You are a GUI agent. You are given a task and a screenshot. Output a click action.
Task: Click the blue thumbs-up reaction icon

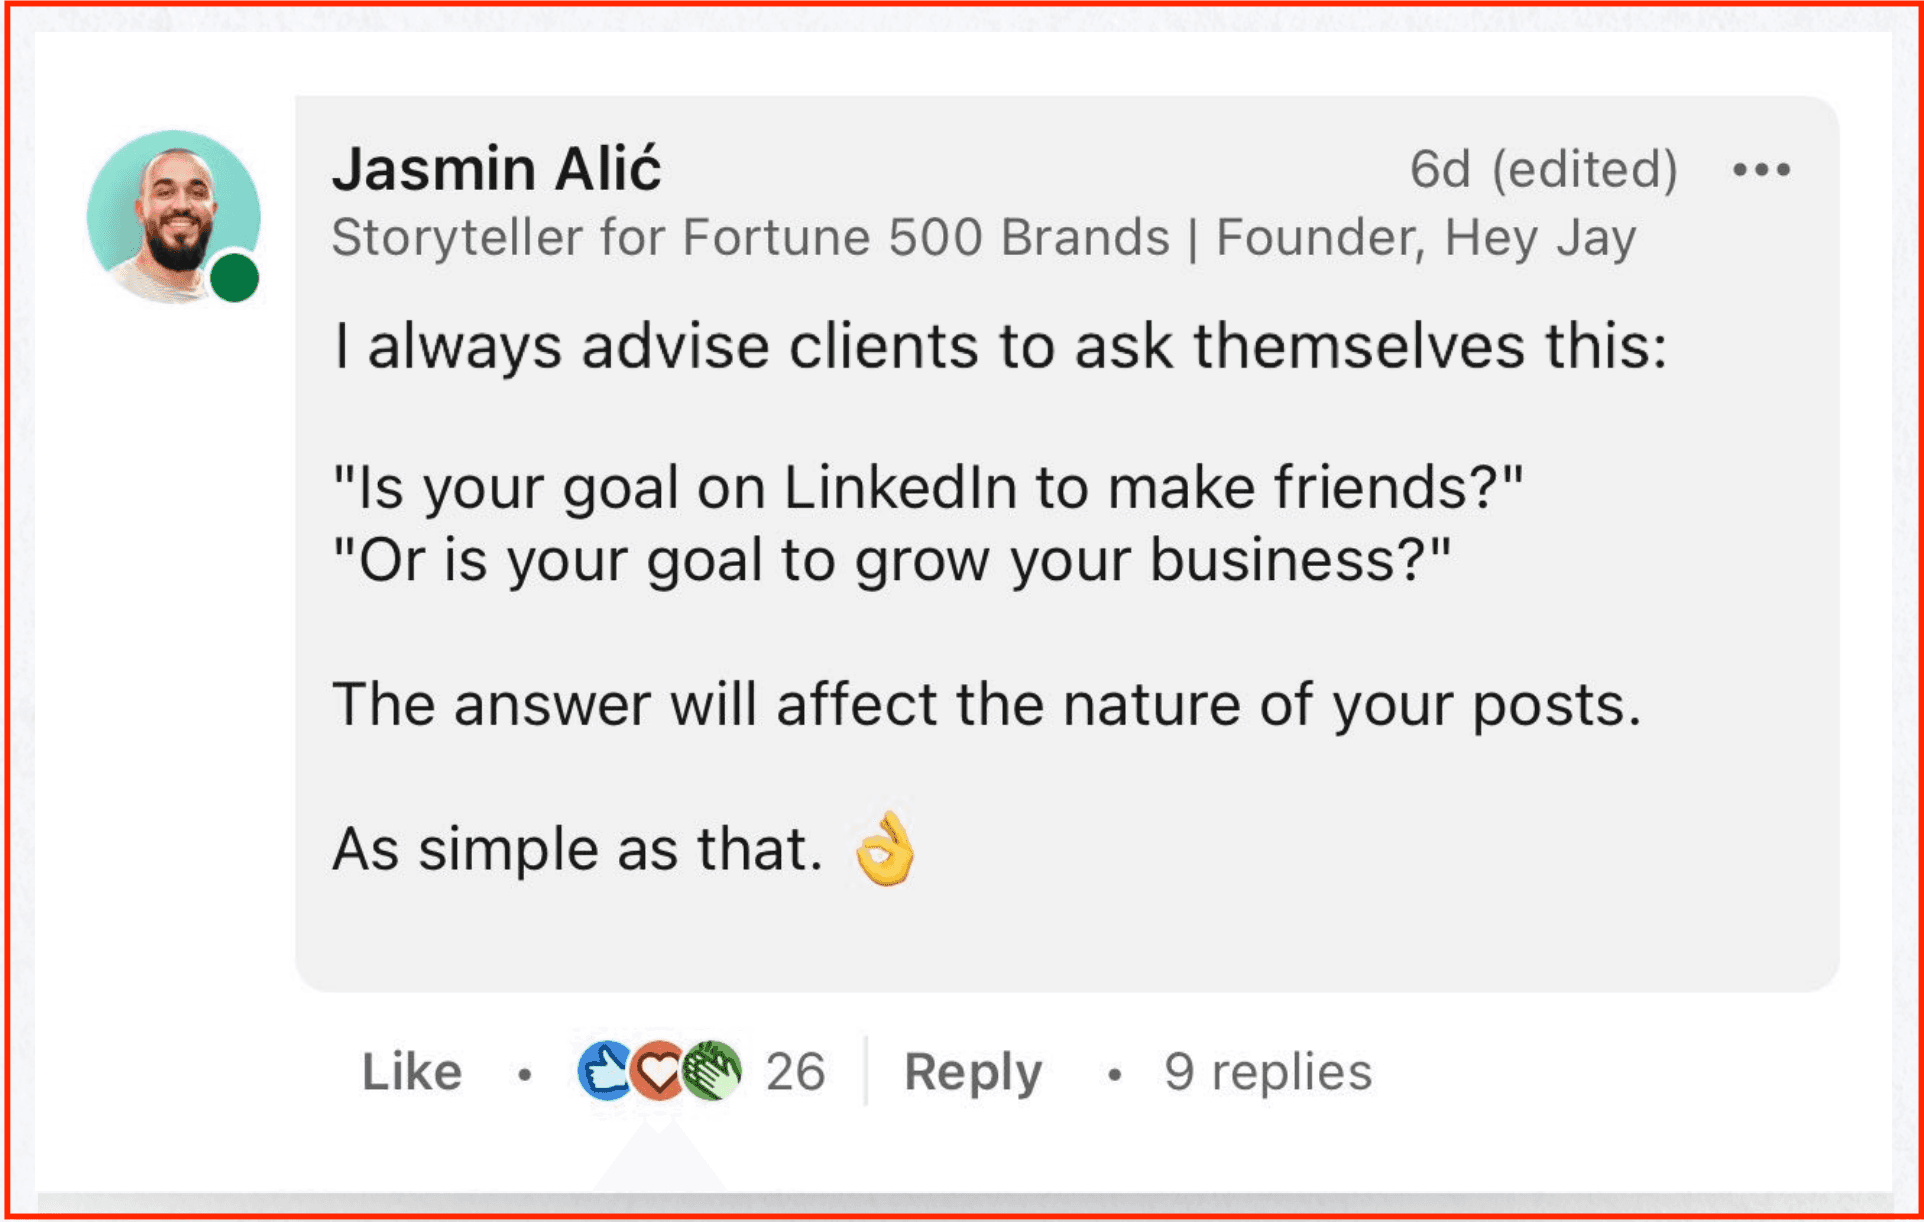coord(604,1071)
